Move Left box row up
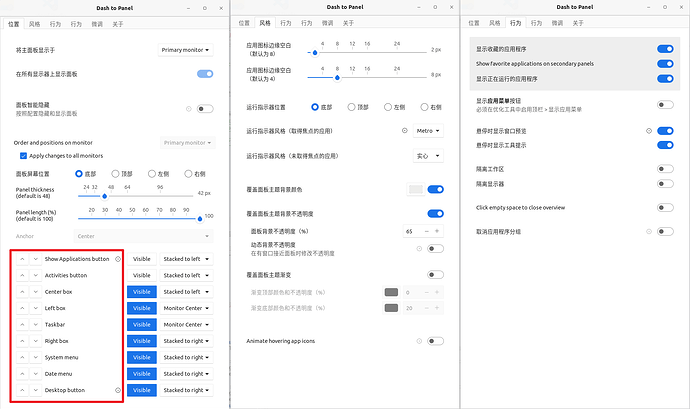 point(22,308)
